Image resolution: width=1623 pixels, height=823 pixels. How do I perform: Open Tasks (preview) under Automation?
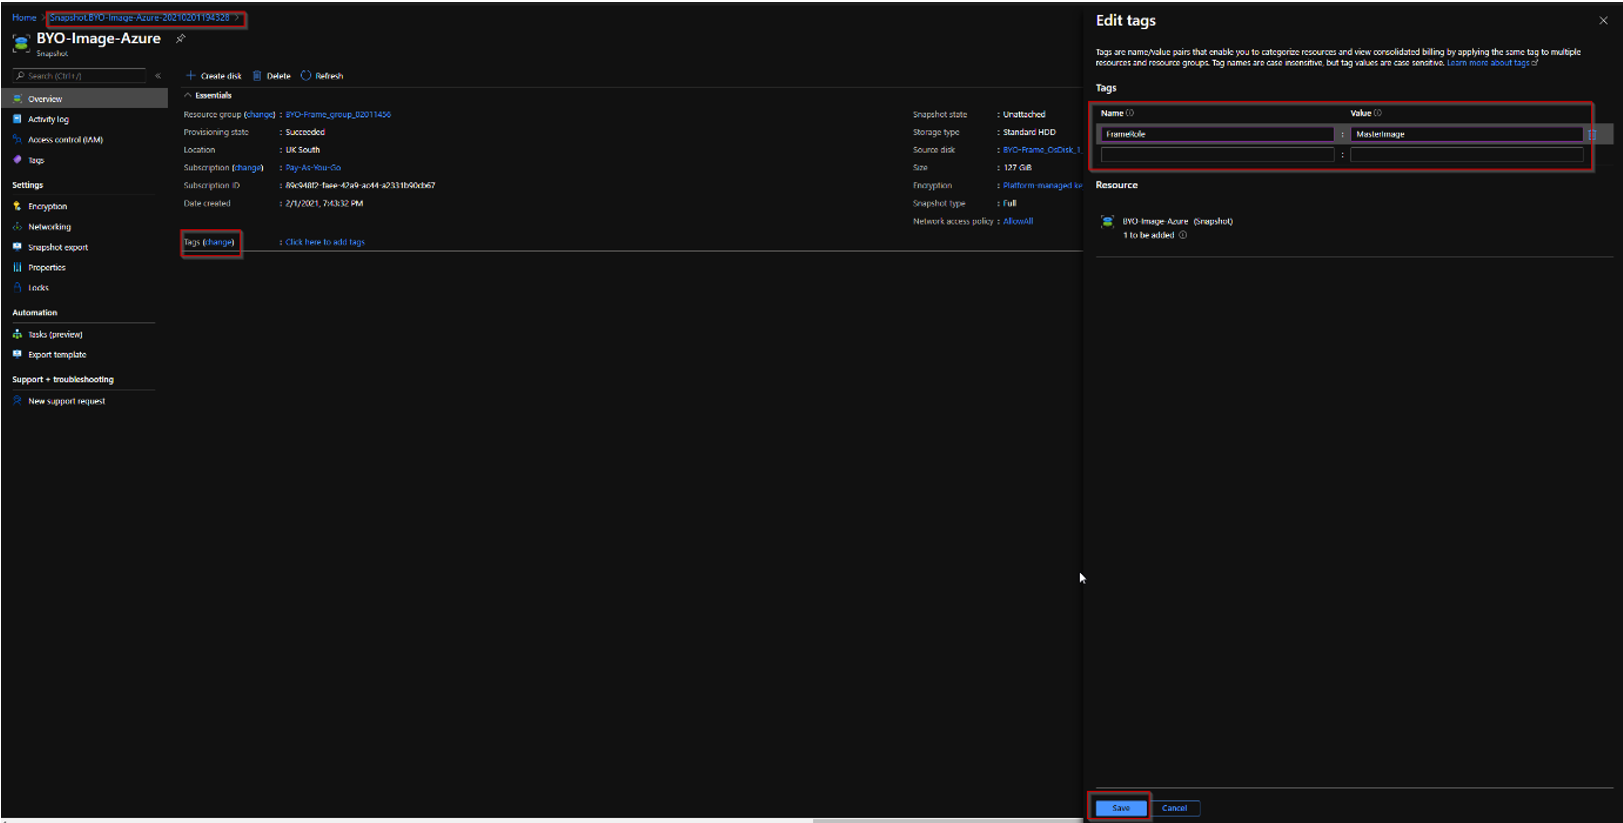coord(55,335)
